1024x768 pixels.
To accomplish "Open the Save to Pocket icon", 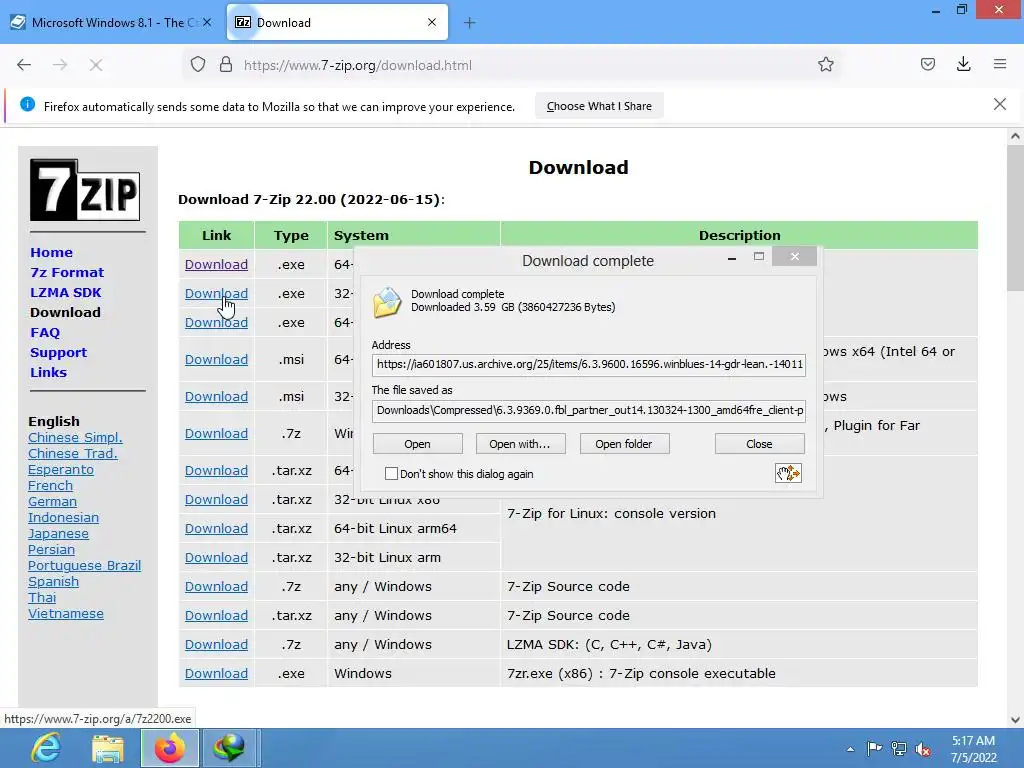I will (927, 64).
